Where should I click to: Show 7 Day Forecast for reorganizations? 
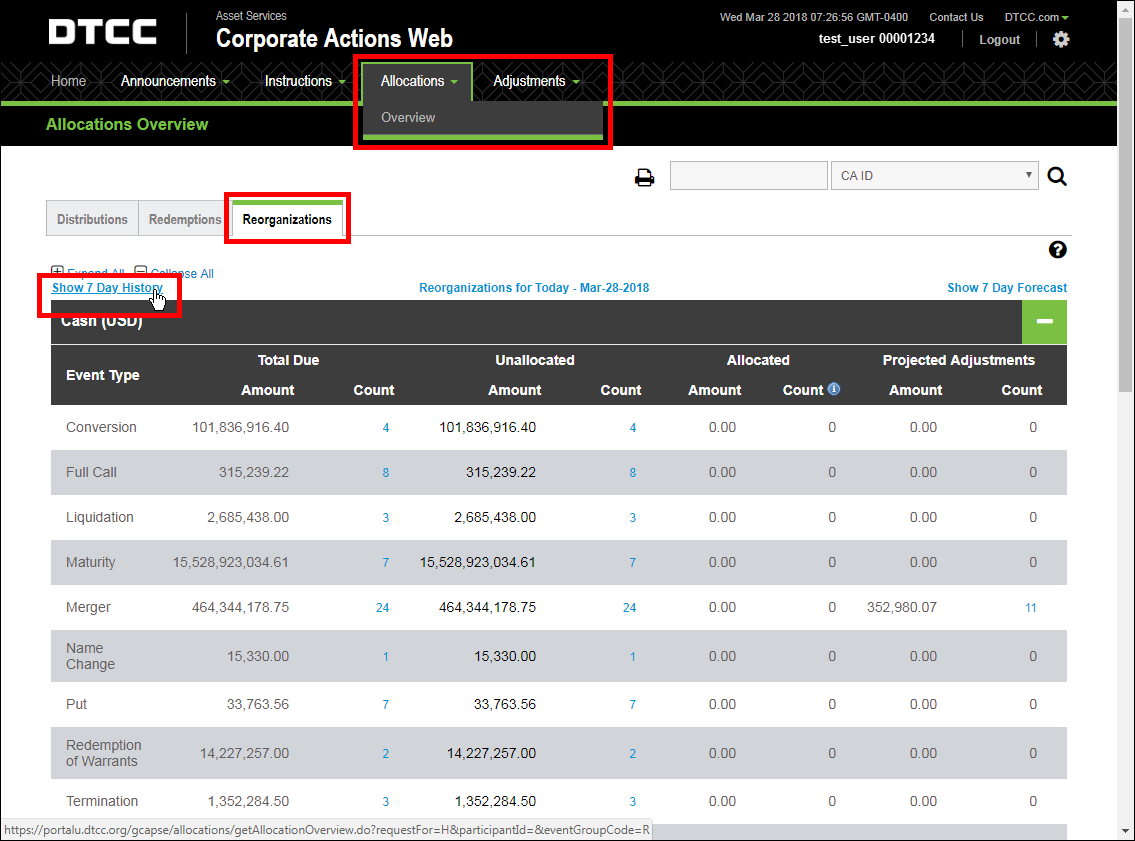(x=1007, y=288)
